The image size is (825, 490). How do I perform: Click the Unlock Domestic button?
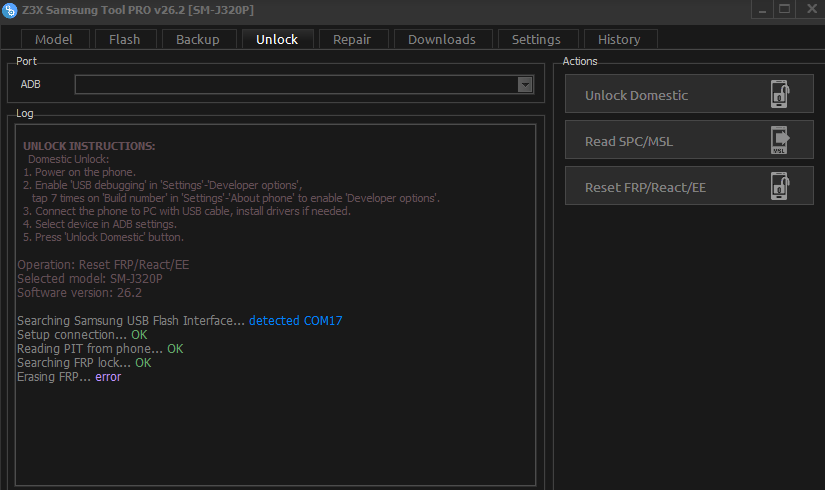689,94
